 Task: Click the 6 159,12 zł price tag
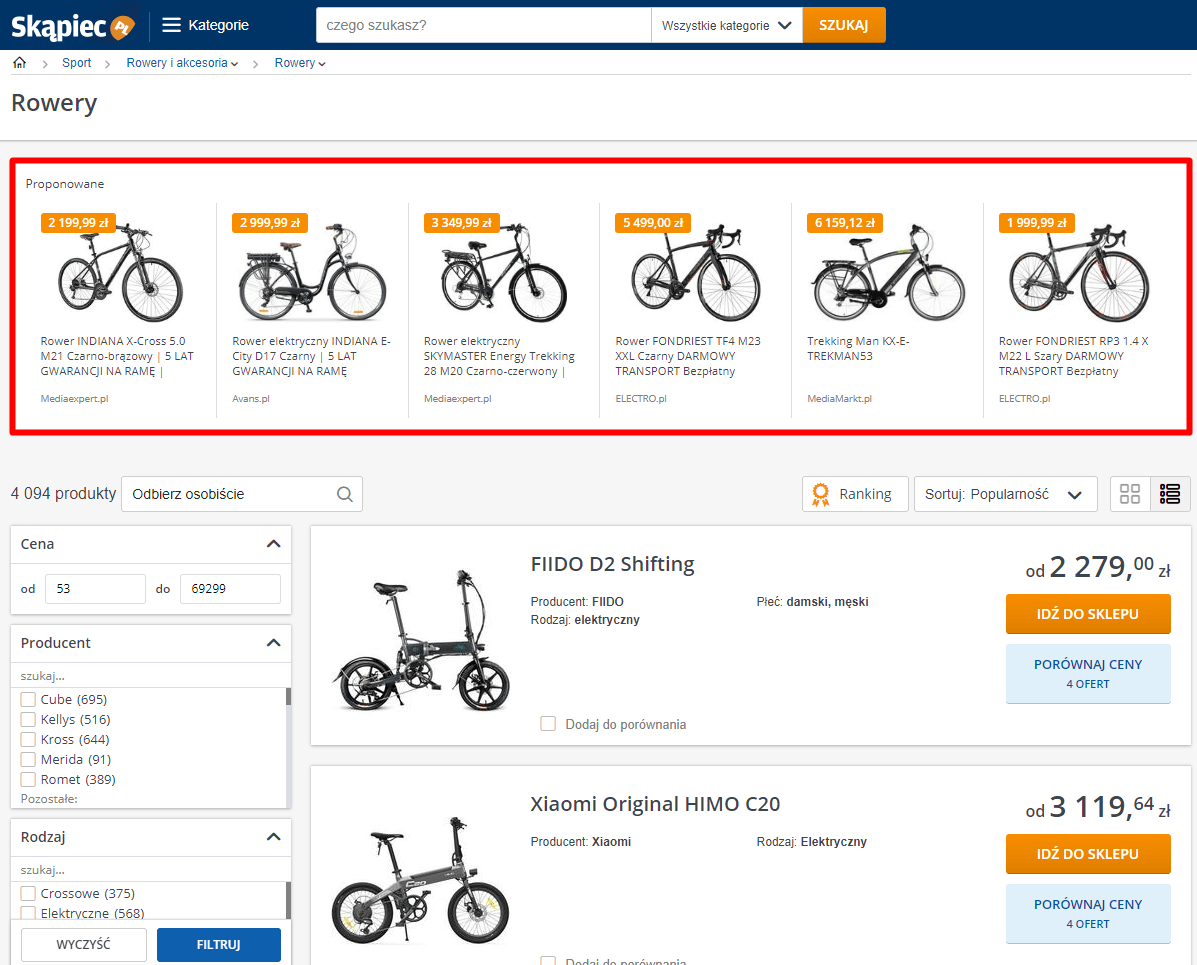point(844,223)
